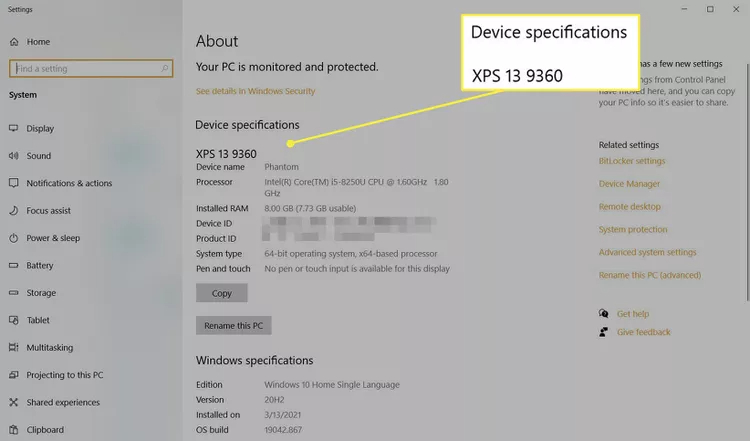This screenshot has height=441, width=750.
Task: Click Advanced system settings link
Action: click(x=647, y=252)
